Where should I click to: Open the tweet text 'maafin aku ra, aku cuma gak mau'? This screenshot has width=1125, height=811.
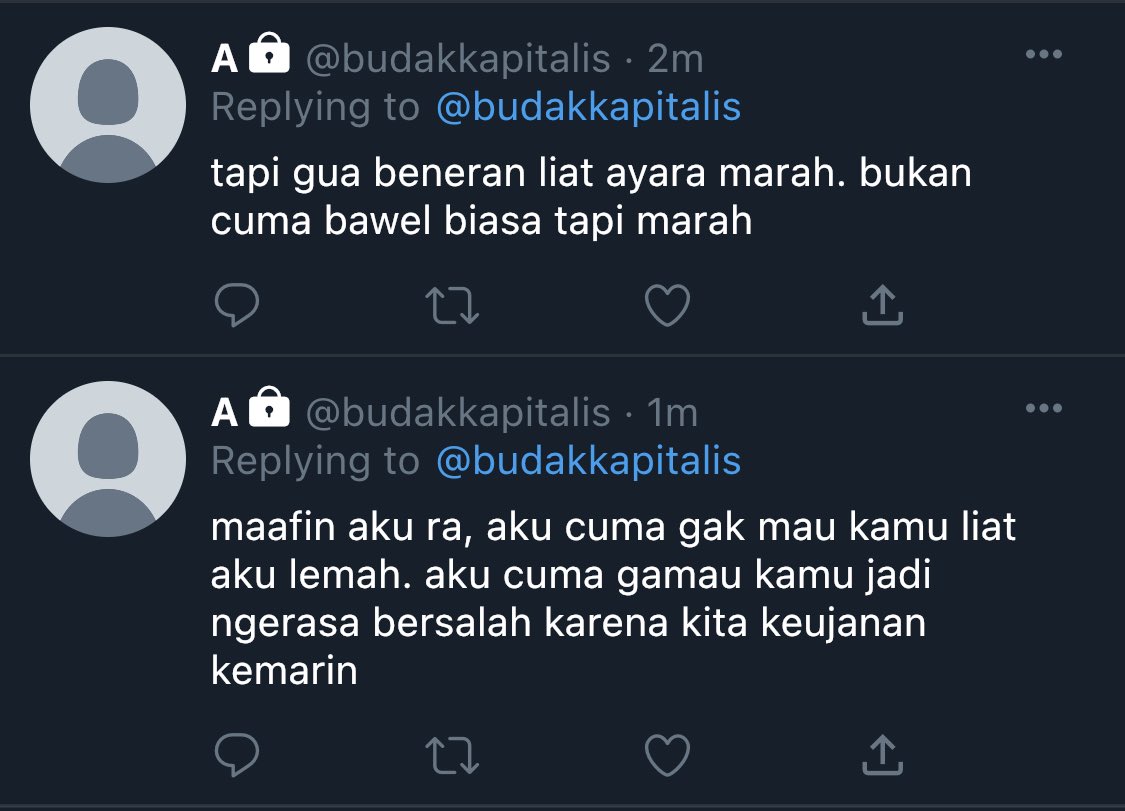pyautogui.click(x=524, y=528)
